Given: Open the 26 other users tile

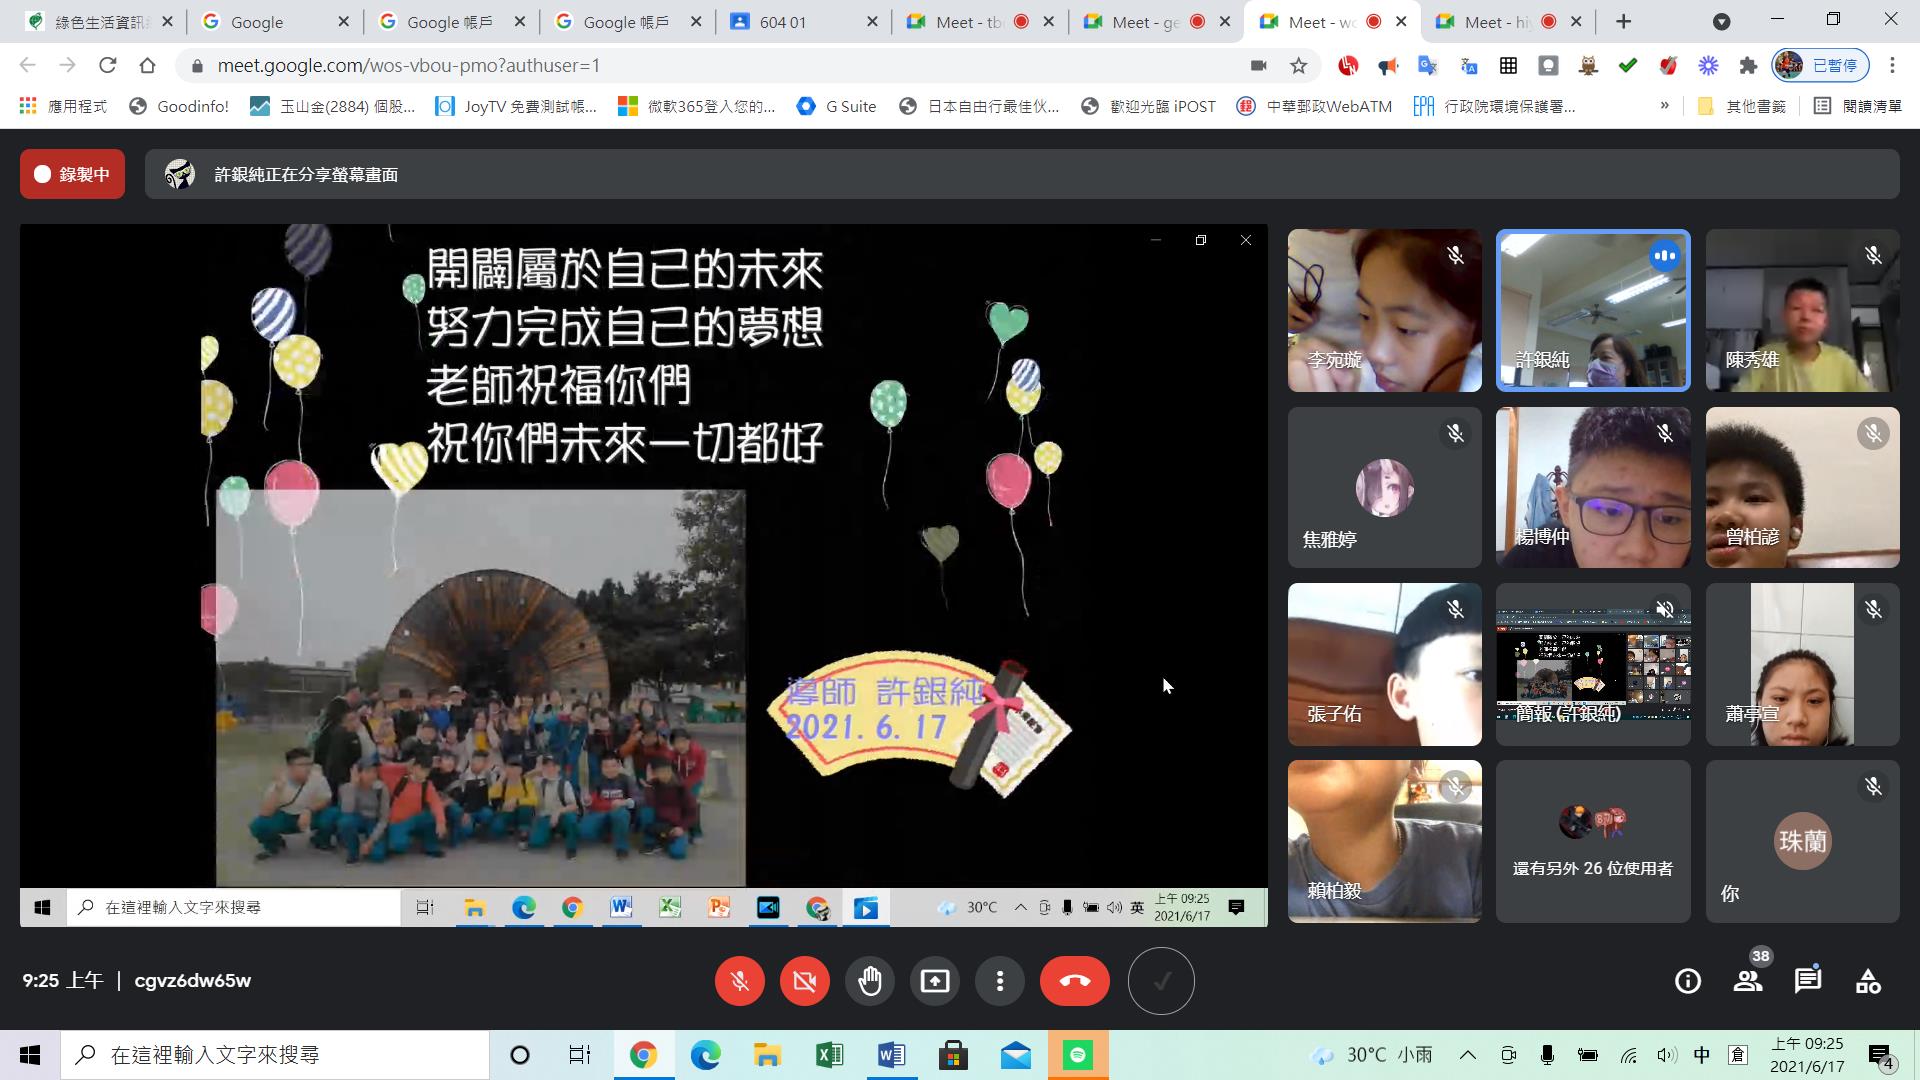Looking at the screenshot, I should coord(1593,841).
